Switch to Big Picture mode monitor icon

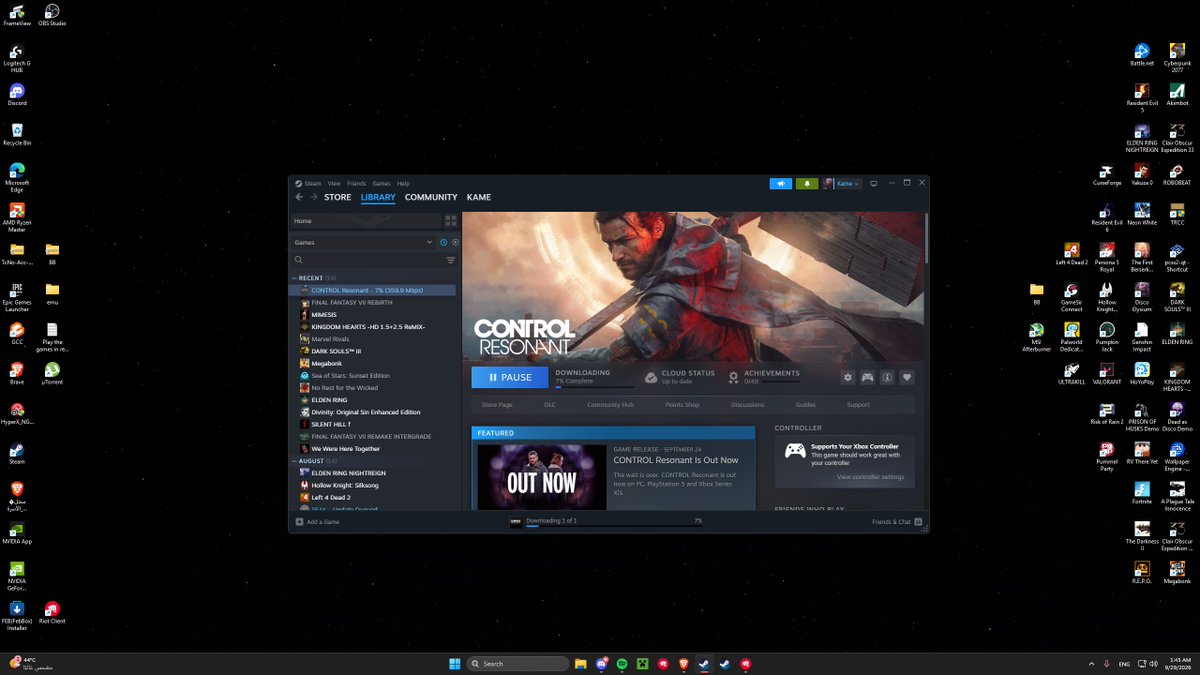(x=873, y=184)
